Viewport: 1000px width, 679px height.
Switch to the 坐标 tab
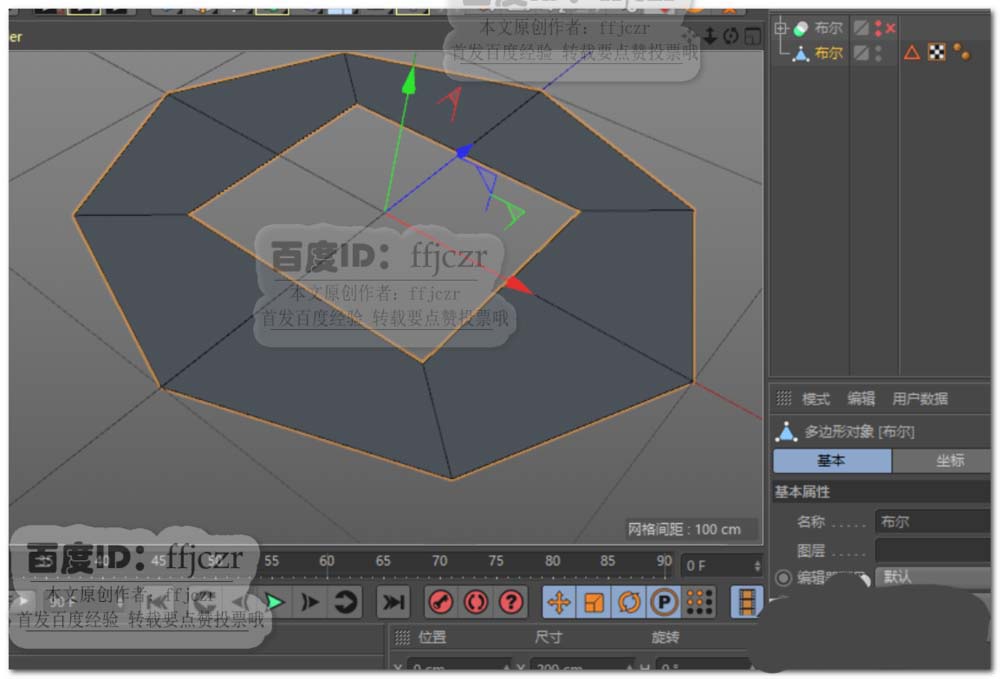tap(949, 460)
